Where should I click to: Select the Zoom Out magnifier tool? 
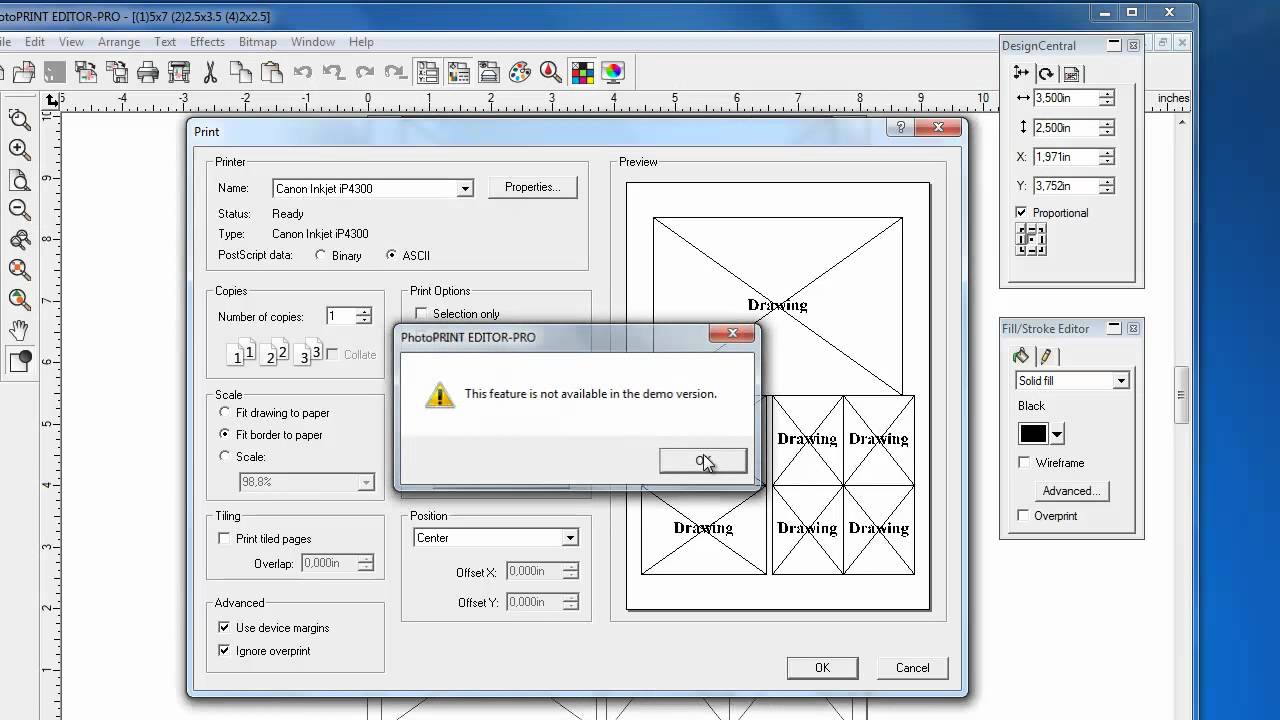click(x=19, y=210)
